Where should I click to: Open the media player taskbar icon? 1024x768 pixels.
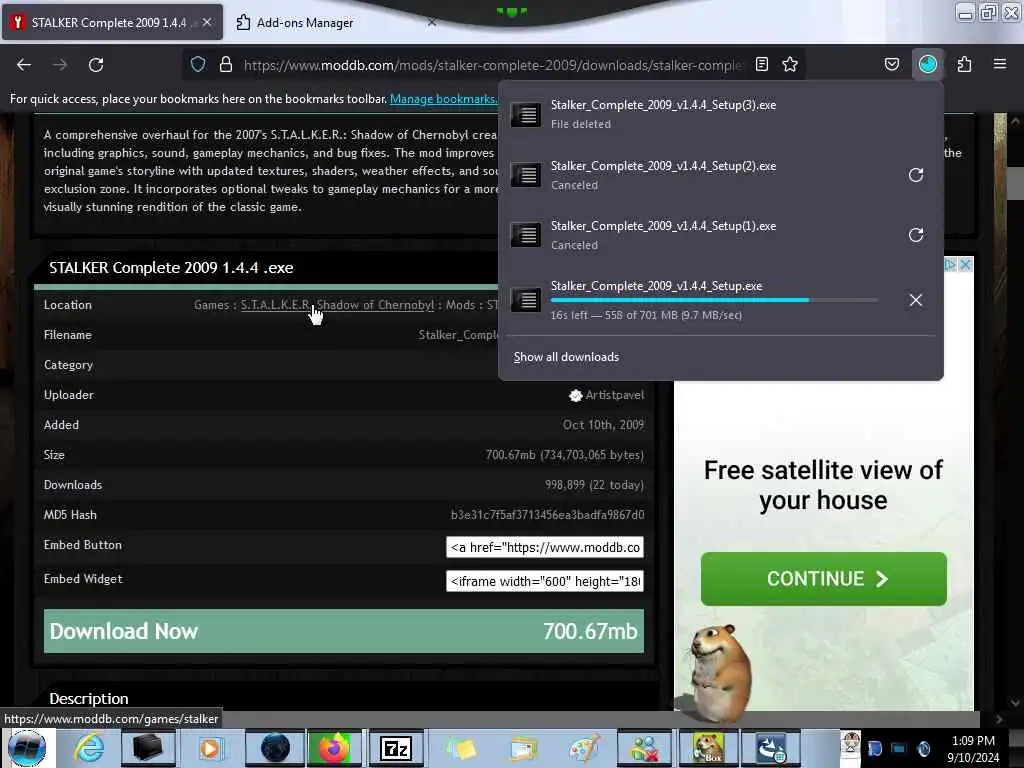[210, 748]
